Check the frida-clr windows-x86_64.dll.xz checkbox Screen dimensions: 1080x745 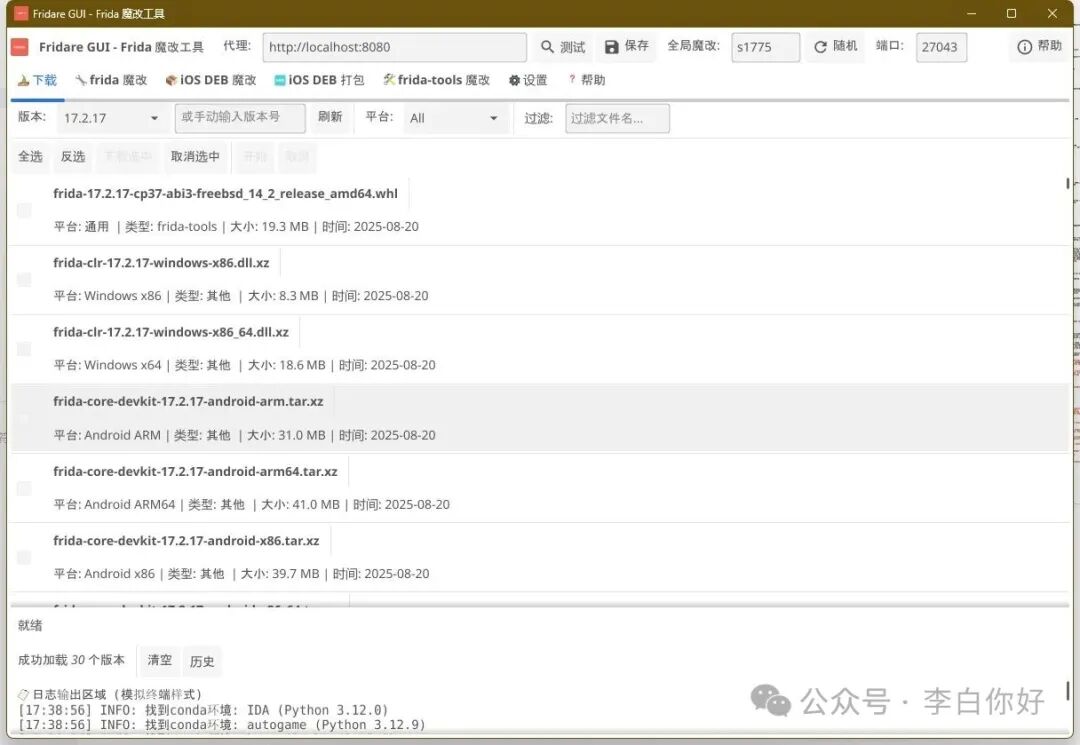24,349
